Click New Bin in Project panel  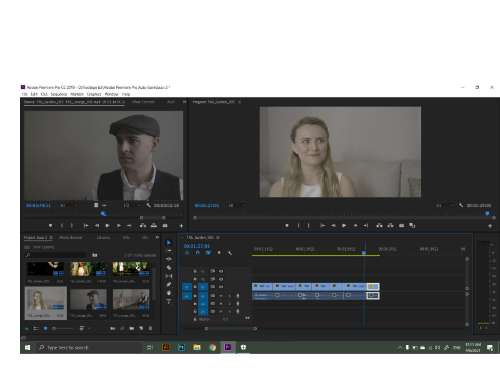pos(132,328)
